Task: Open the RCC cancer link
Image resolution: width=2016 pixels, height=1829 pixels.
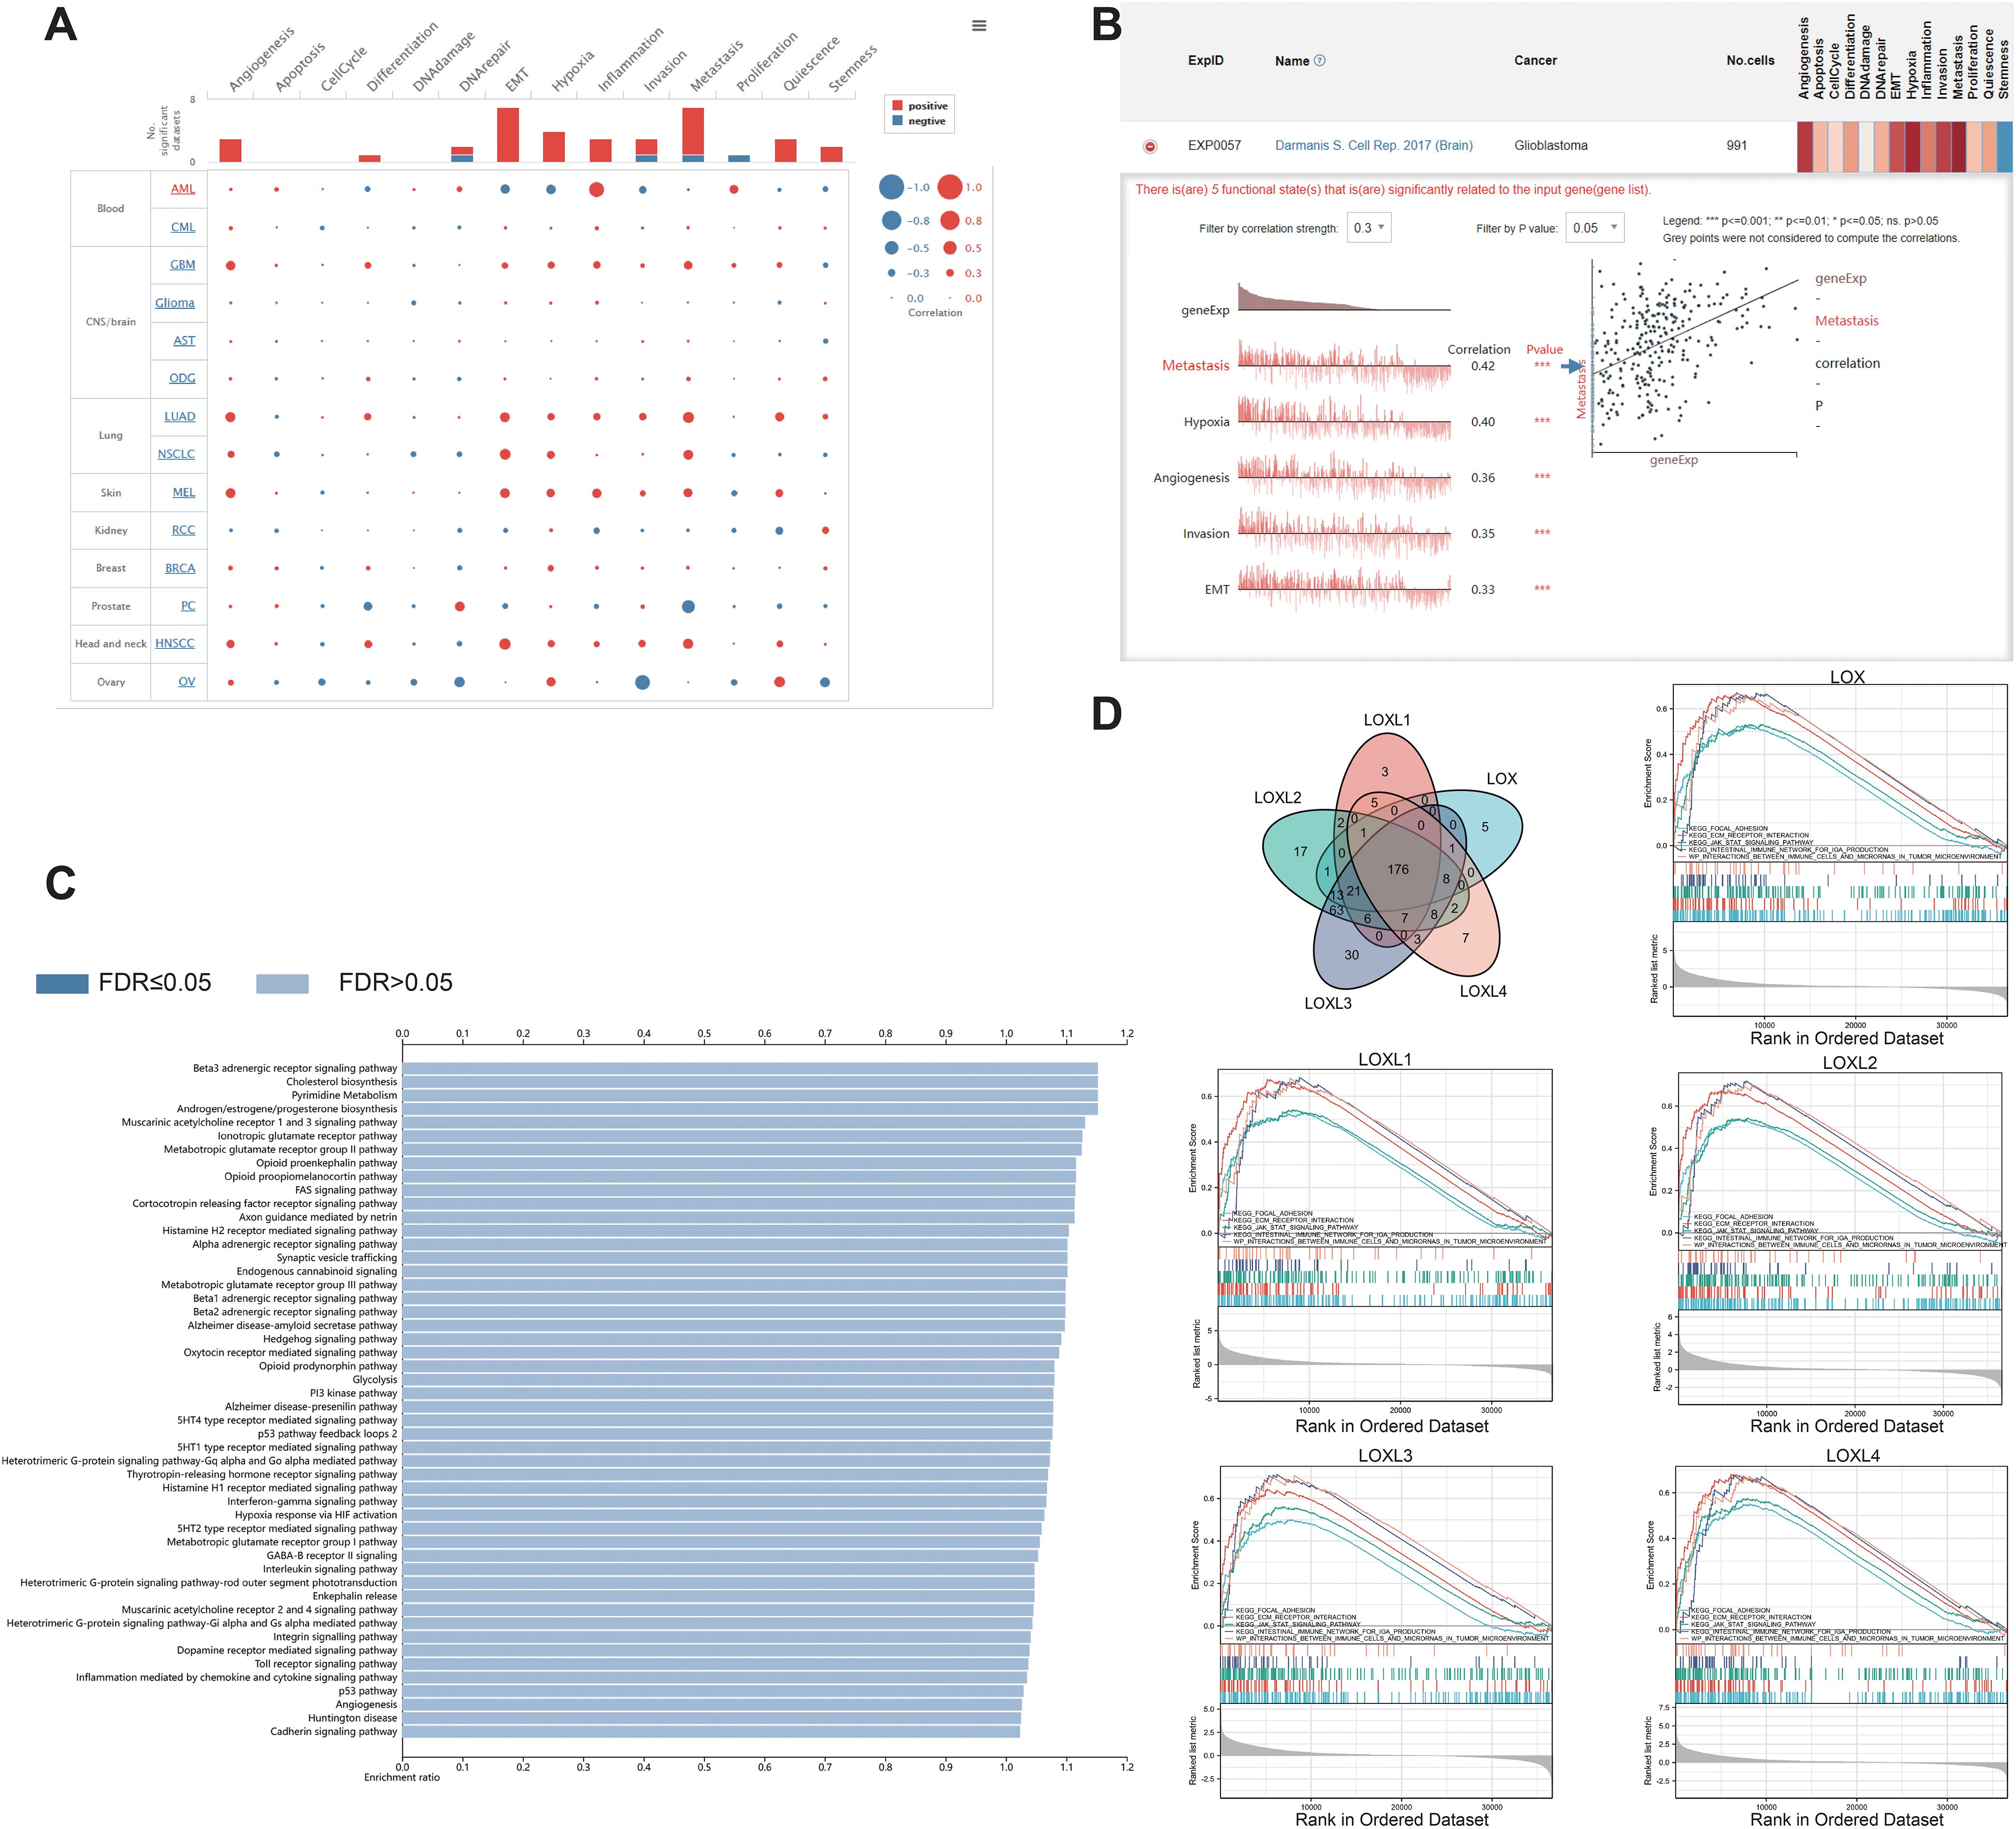Action: pos(183,530)
